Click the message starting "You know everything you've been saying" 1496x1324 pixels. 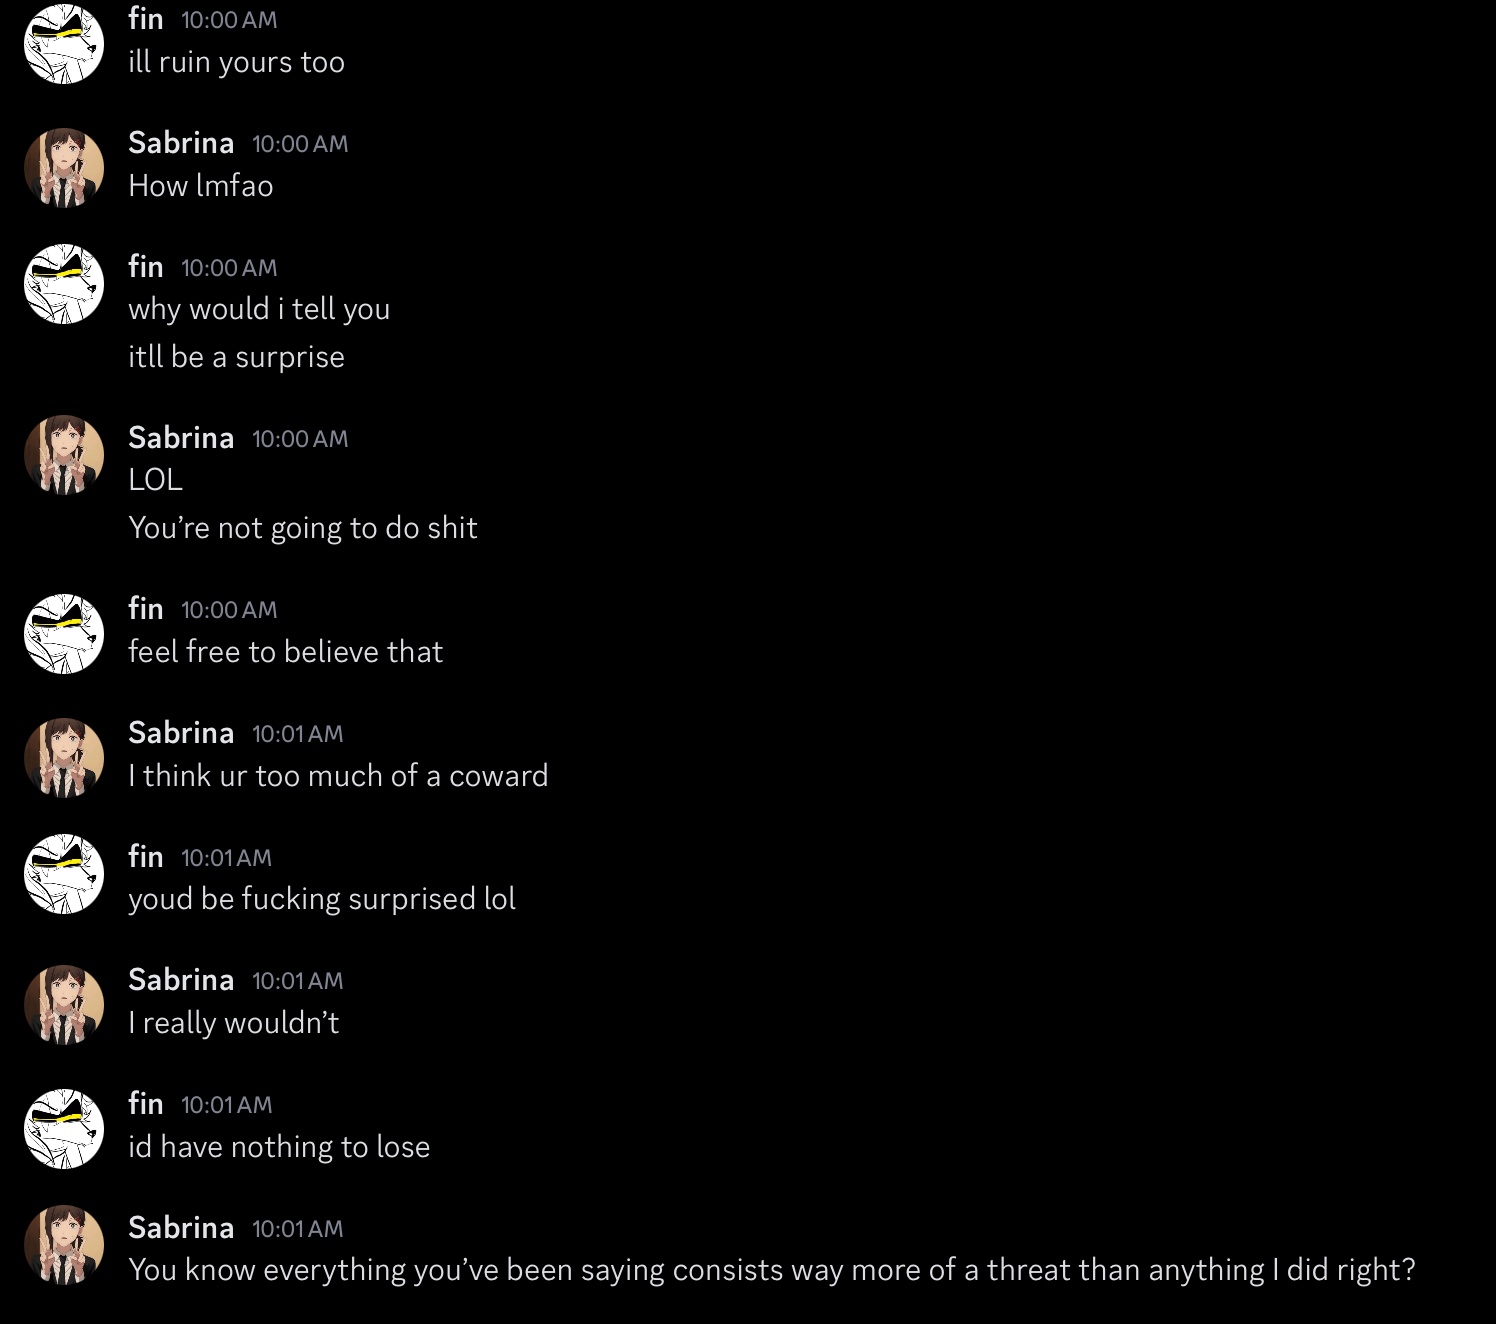click(772, 1270)
